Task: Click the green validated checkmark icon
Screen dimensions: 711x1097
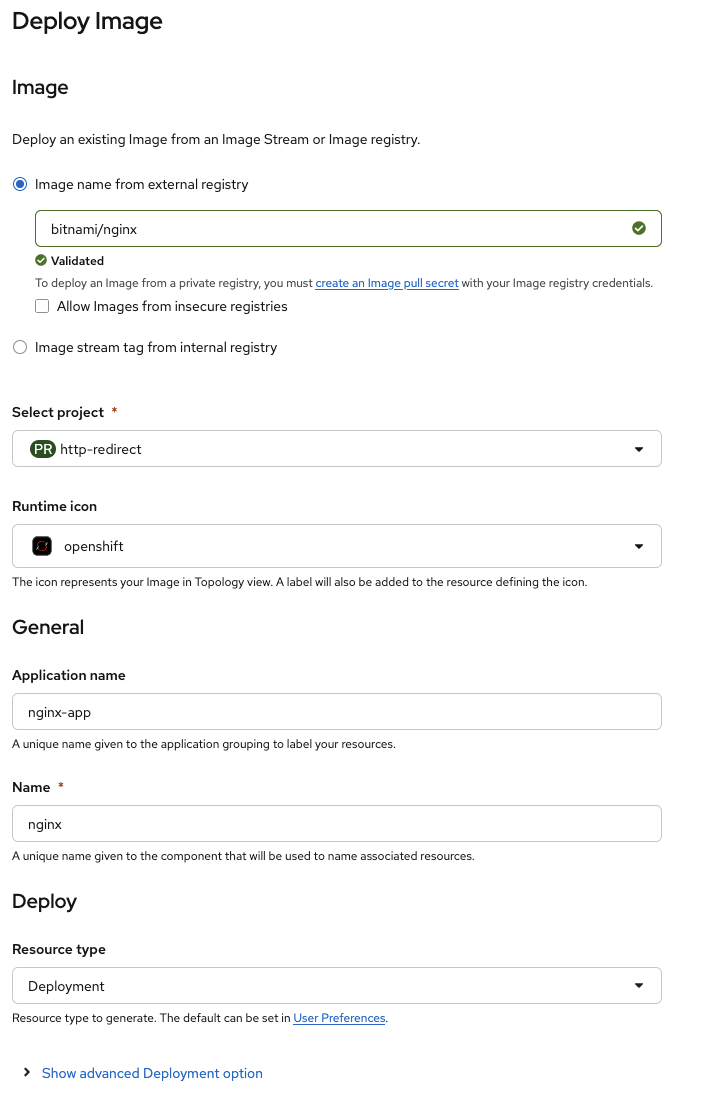Action: (x=639, y=228)
